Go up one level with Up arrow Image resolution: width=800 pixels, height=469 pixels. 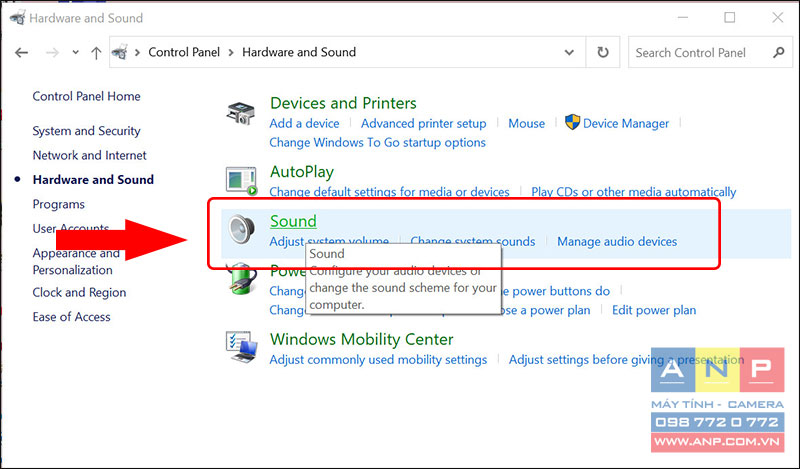[x=96, y=52]
